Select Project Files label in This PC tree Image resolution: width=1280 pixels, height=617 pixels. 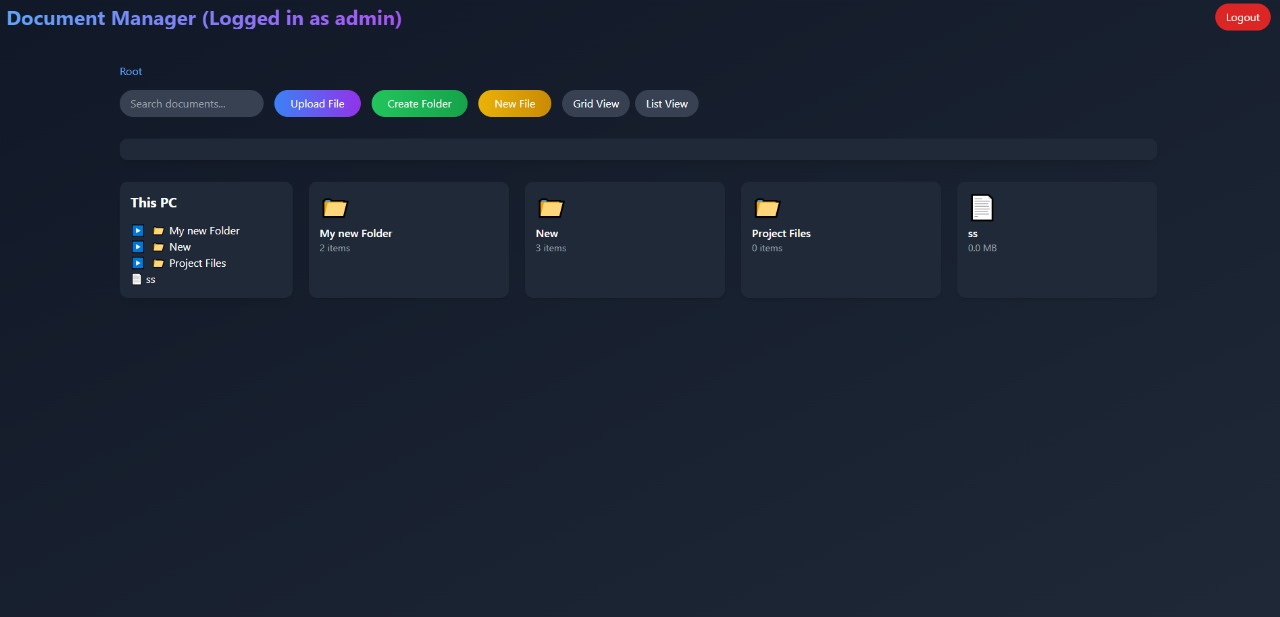pyautogui.click(x=197, y=264)
